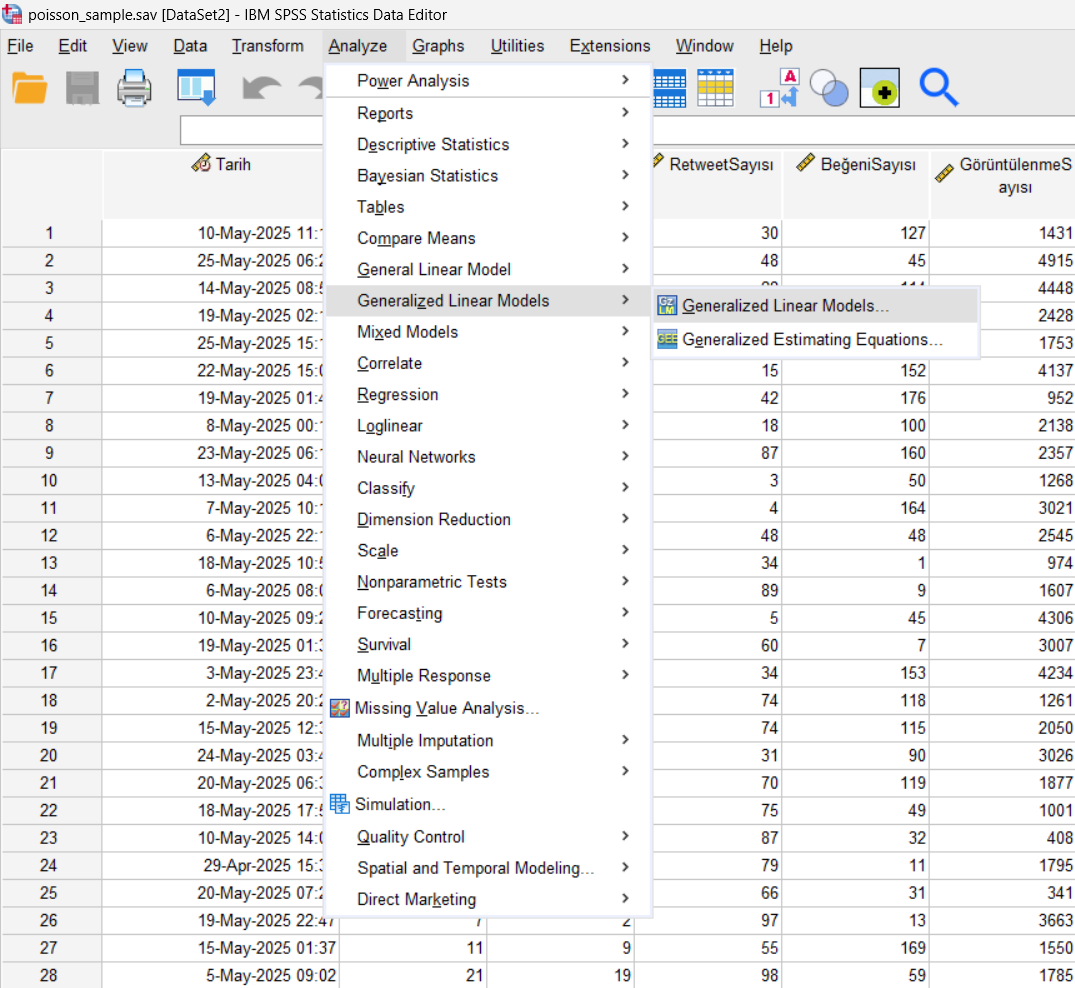Select Generalized Estimating Equations submenu item
Image resolution: width=1075 pixels, height=988 pixels.
pos(812,340)
